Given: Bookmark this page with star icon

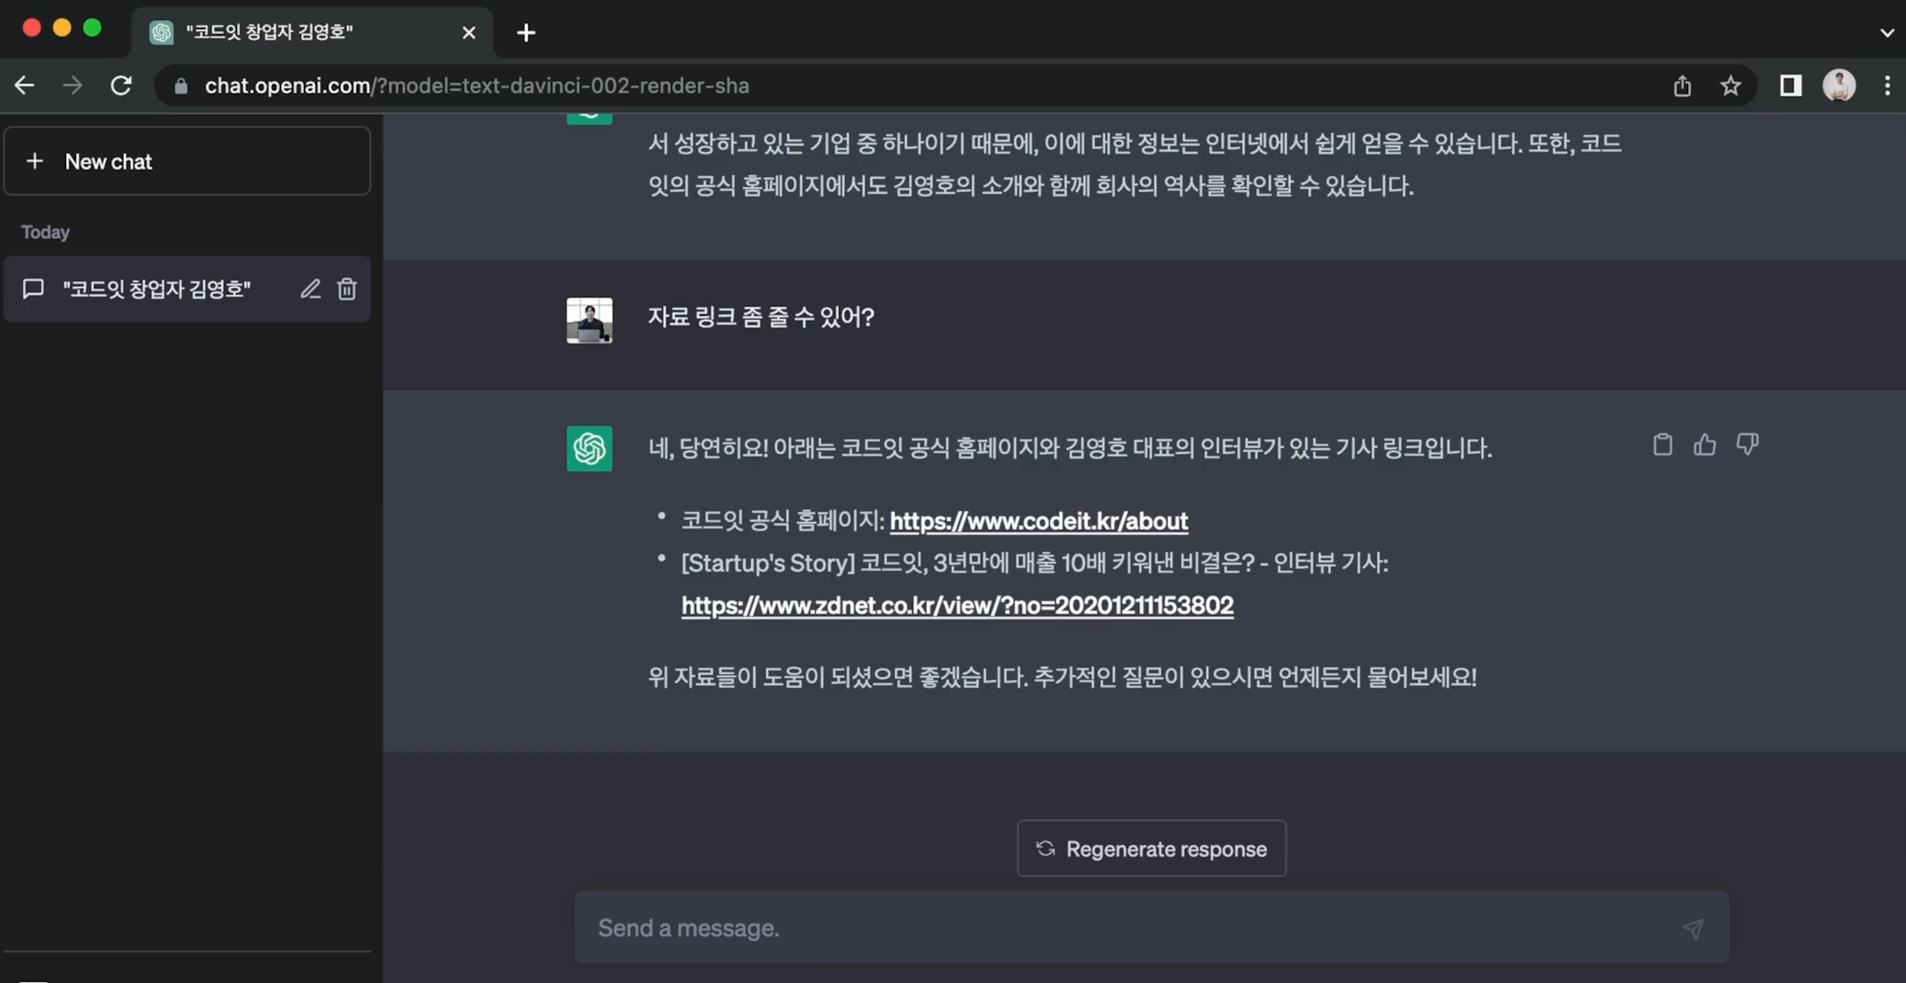Looking at the screenshot, I should pos(1731,86).
